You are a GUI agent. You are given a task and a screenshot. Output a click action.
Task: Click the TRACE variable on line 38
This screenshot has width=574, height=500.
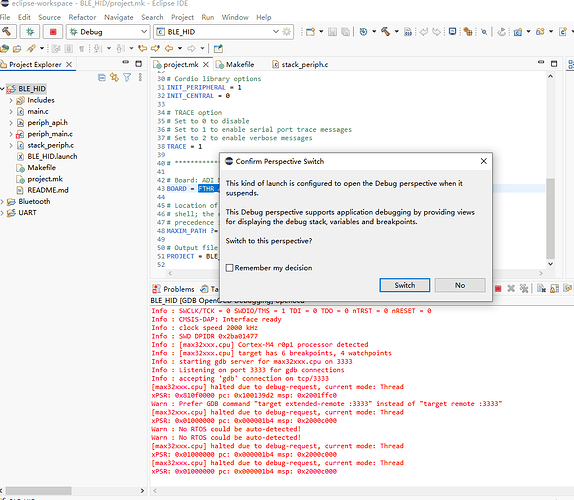(176, 146)
